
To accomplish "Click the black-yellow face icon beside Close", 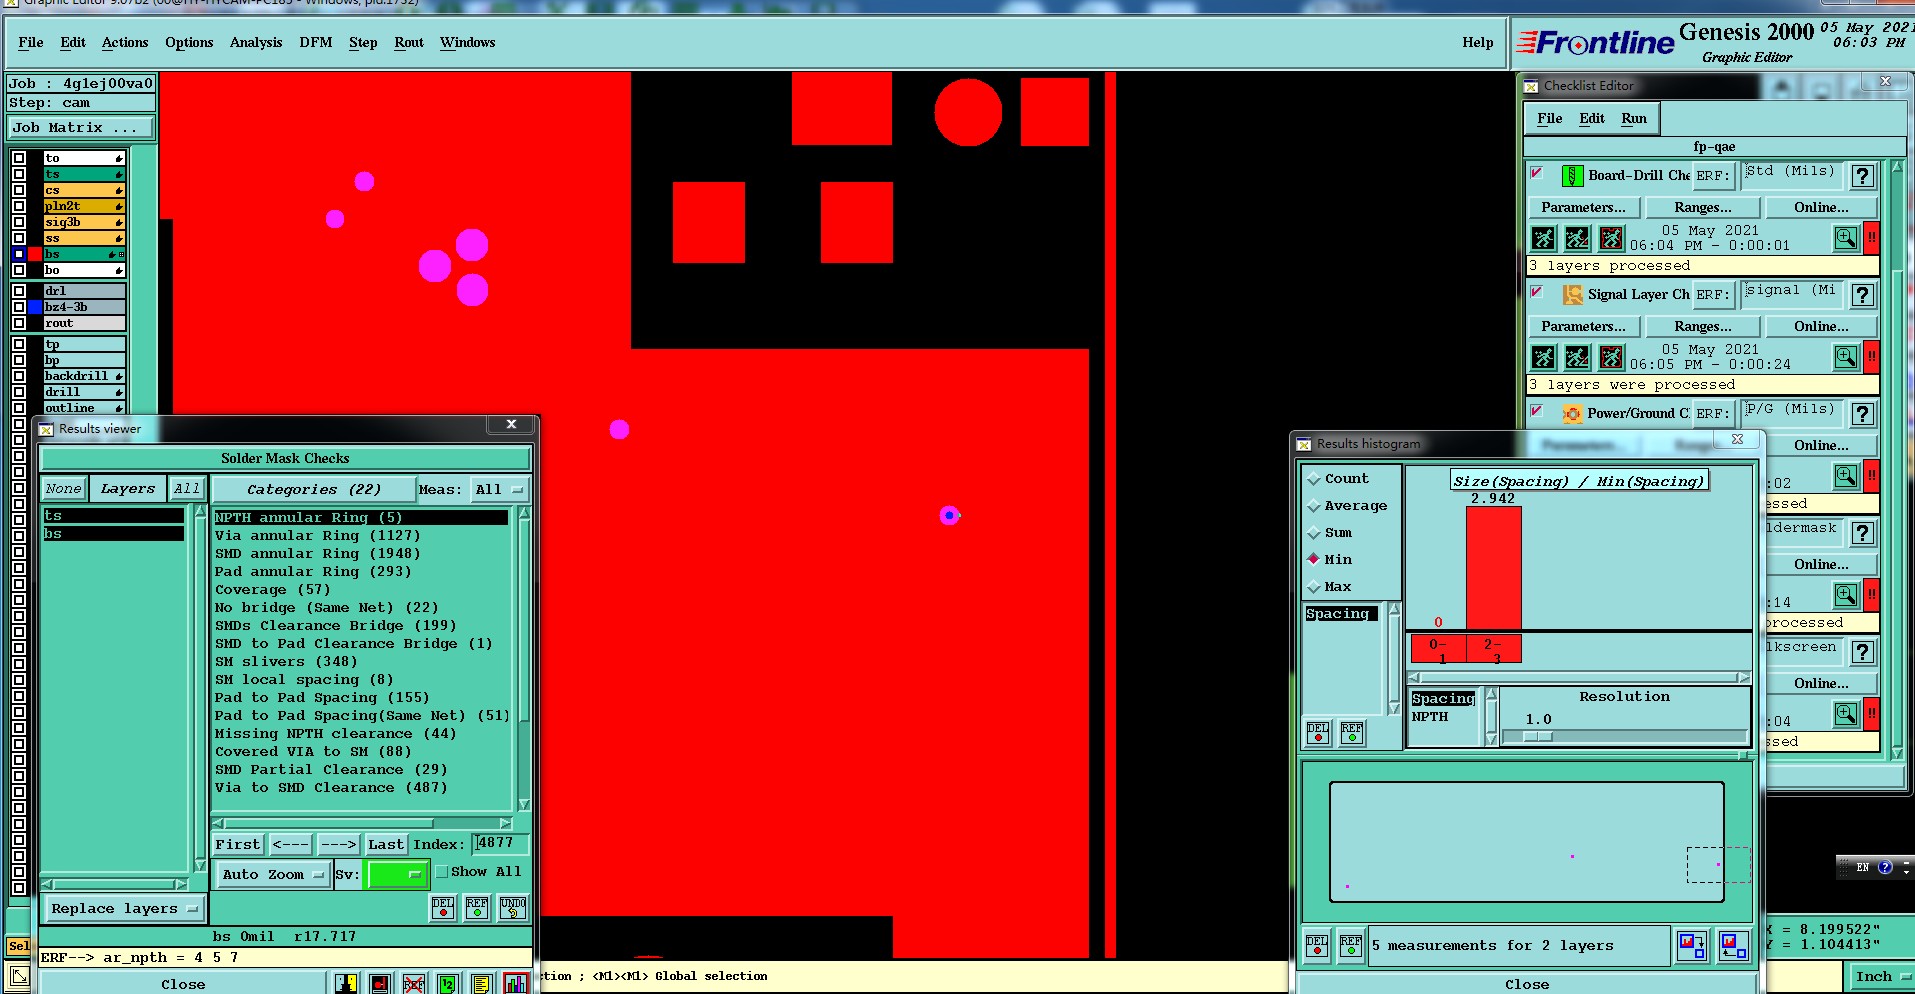I will (346, 983).
